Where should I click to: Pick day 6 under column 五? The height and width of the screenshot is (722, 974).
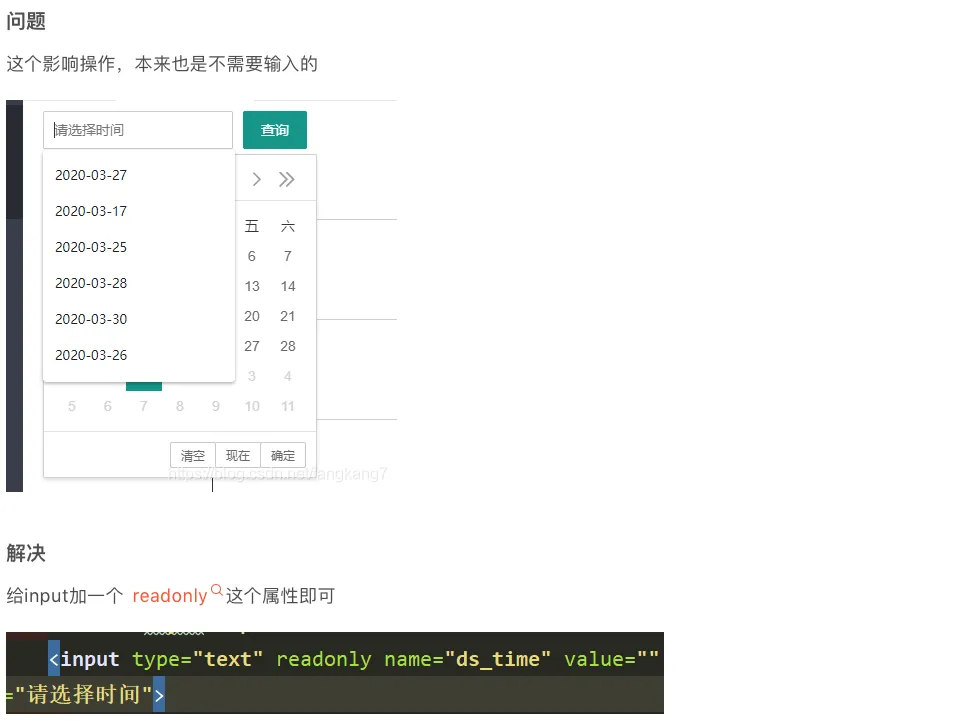pyautogui.click(x=251, y=256)
